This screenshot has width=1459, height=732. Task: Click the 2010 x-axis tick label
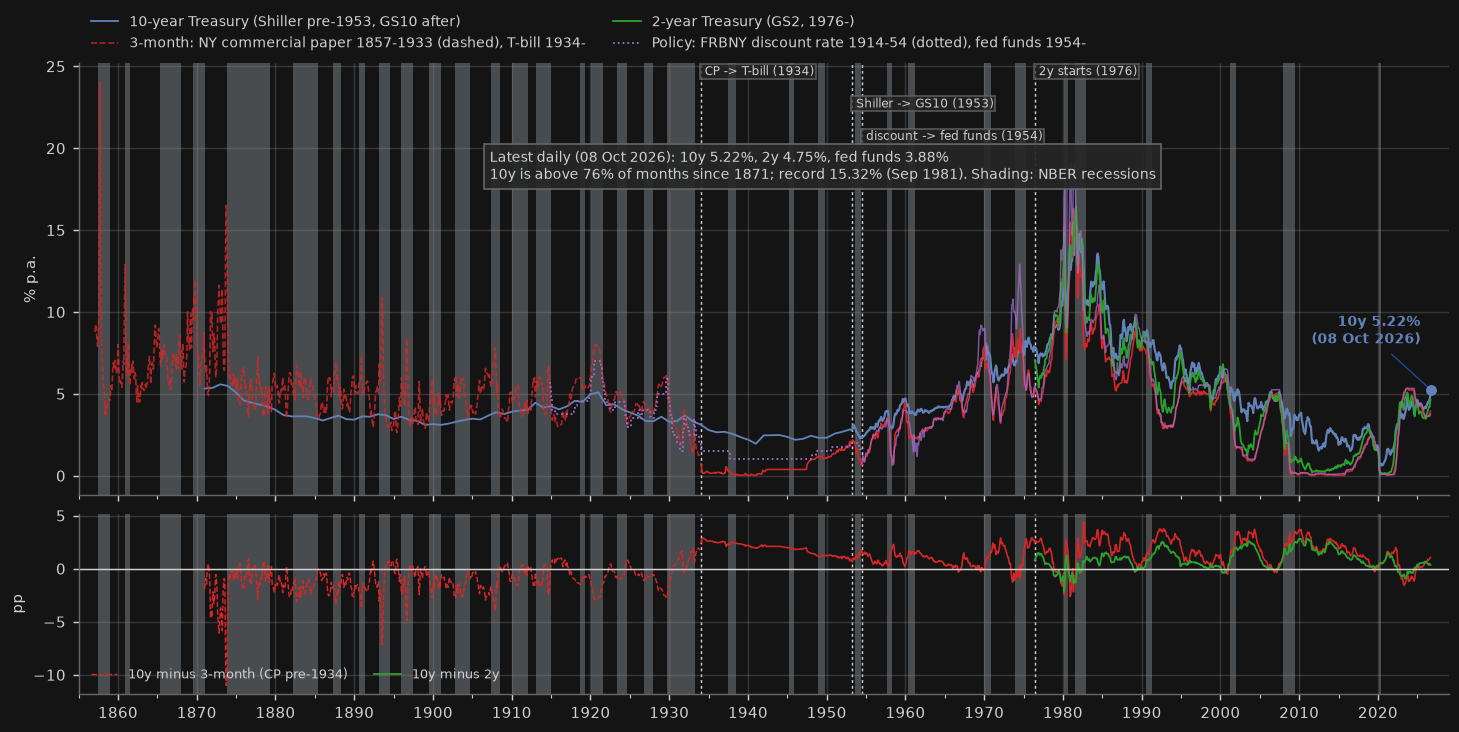point(1300,712)
